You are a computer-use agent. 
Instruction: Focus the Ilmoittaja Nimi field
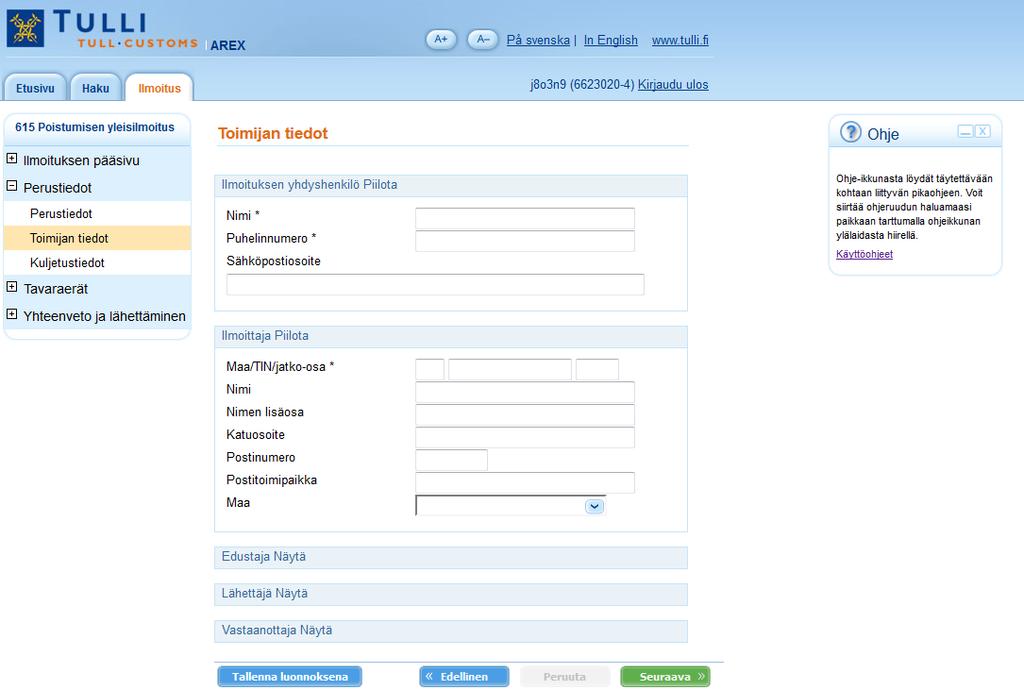(525, 392)
